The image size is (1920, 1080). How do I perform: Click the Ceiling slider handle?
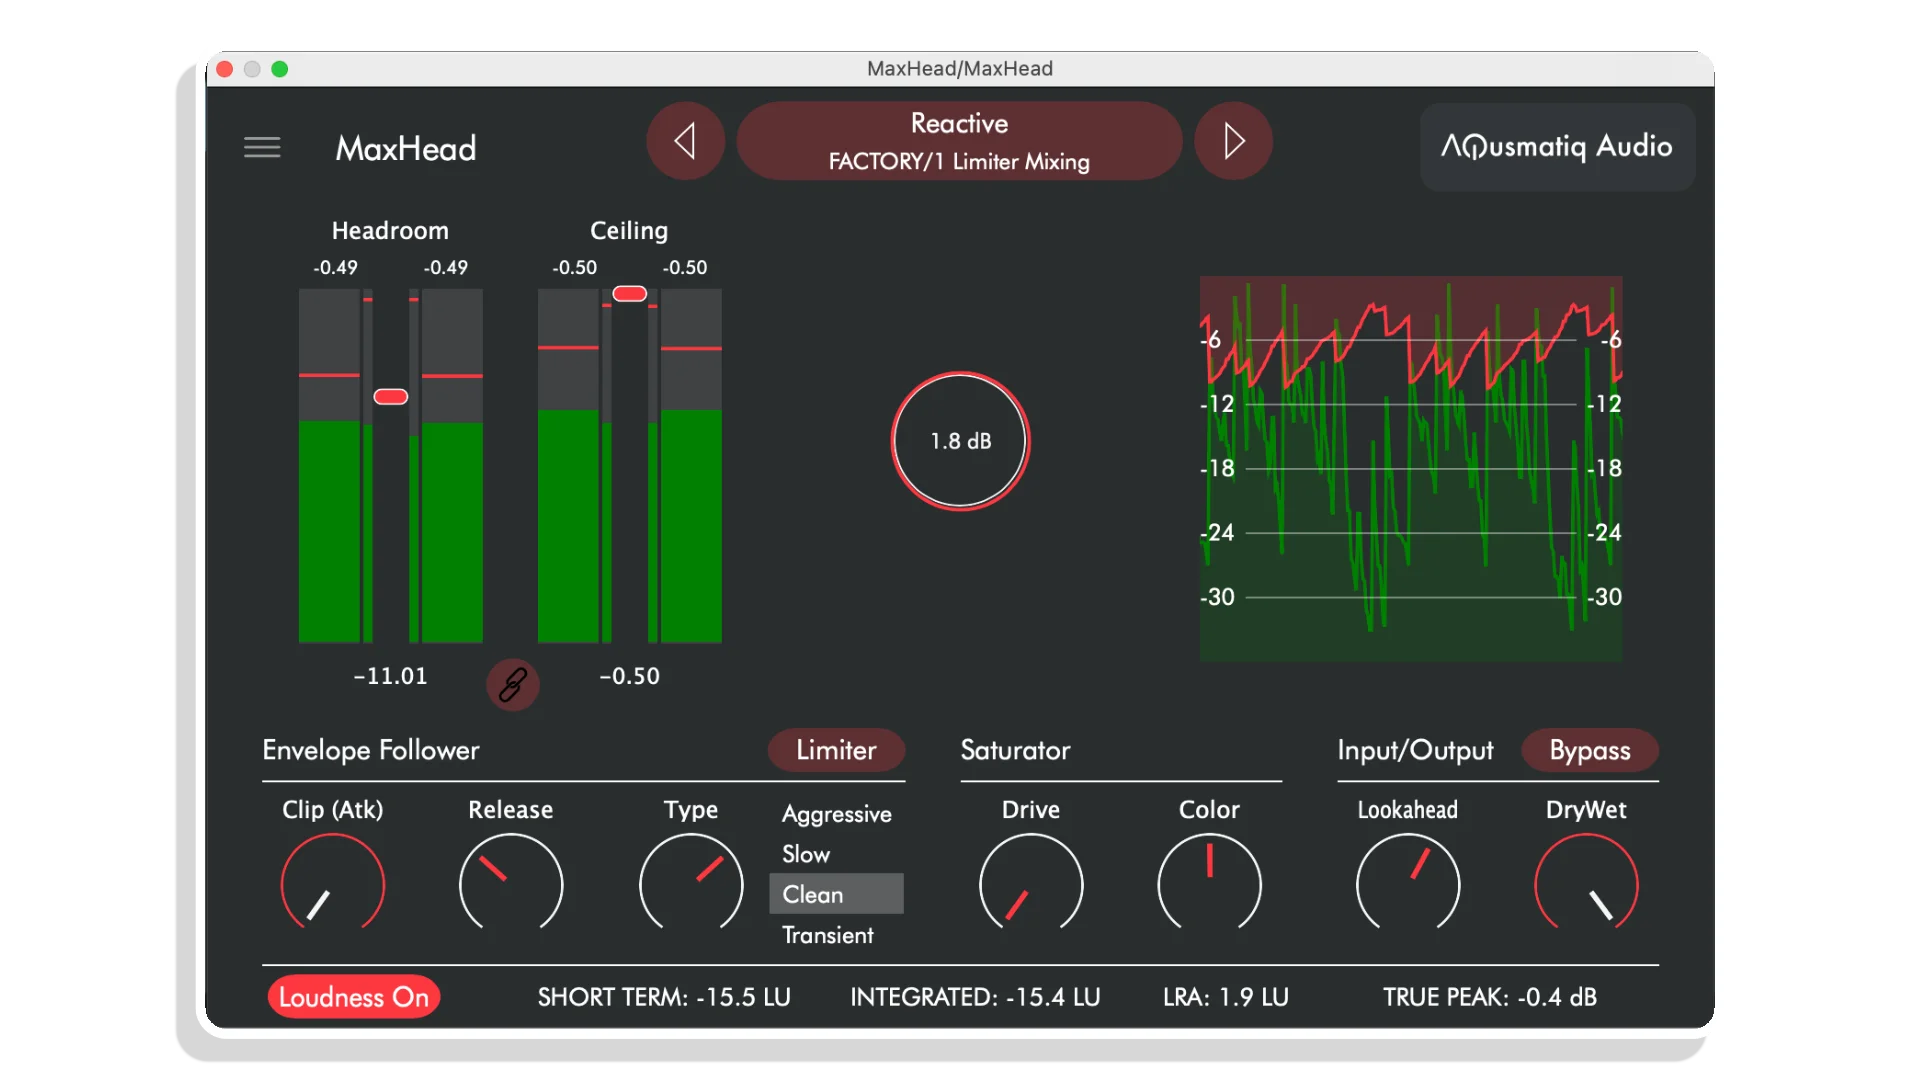click(629, 294)
